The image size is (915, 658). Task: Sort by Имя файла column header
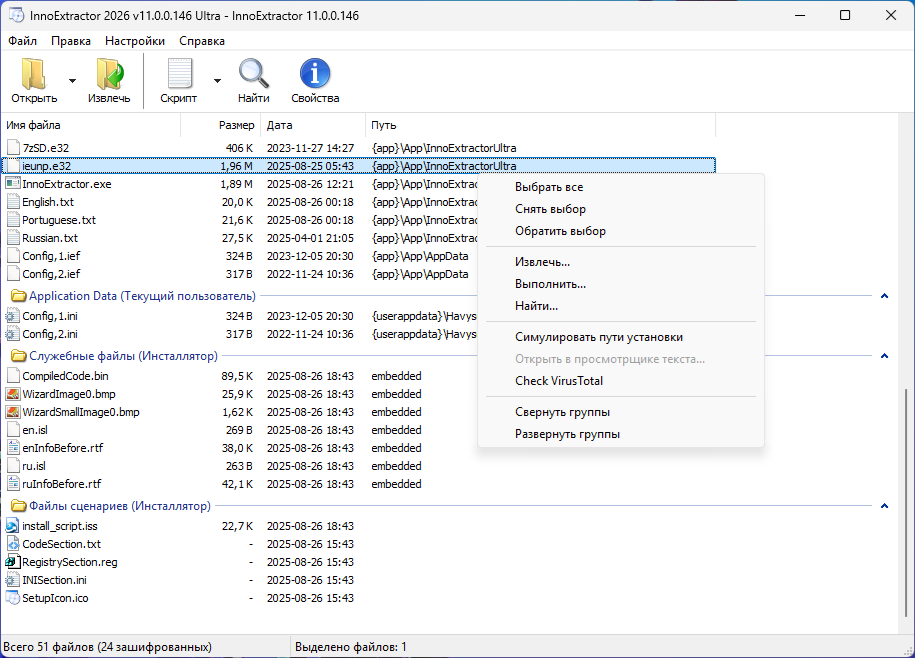90,125
